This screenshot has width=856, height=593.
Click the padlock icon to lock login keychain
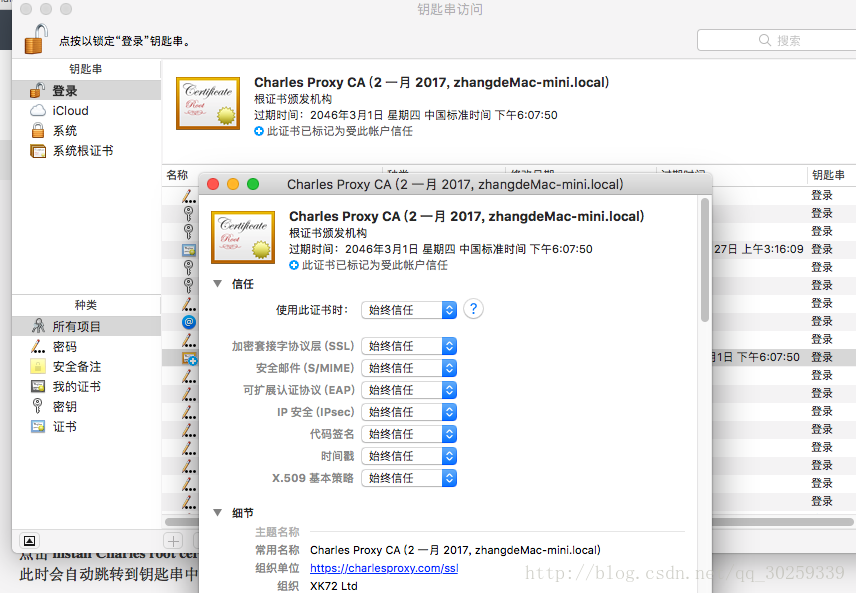coord(36,39)
